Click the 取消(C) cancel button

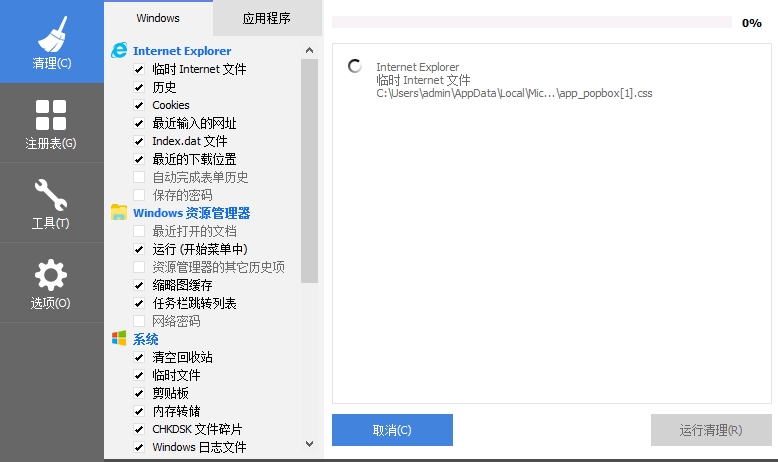(392, 430)
